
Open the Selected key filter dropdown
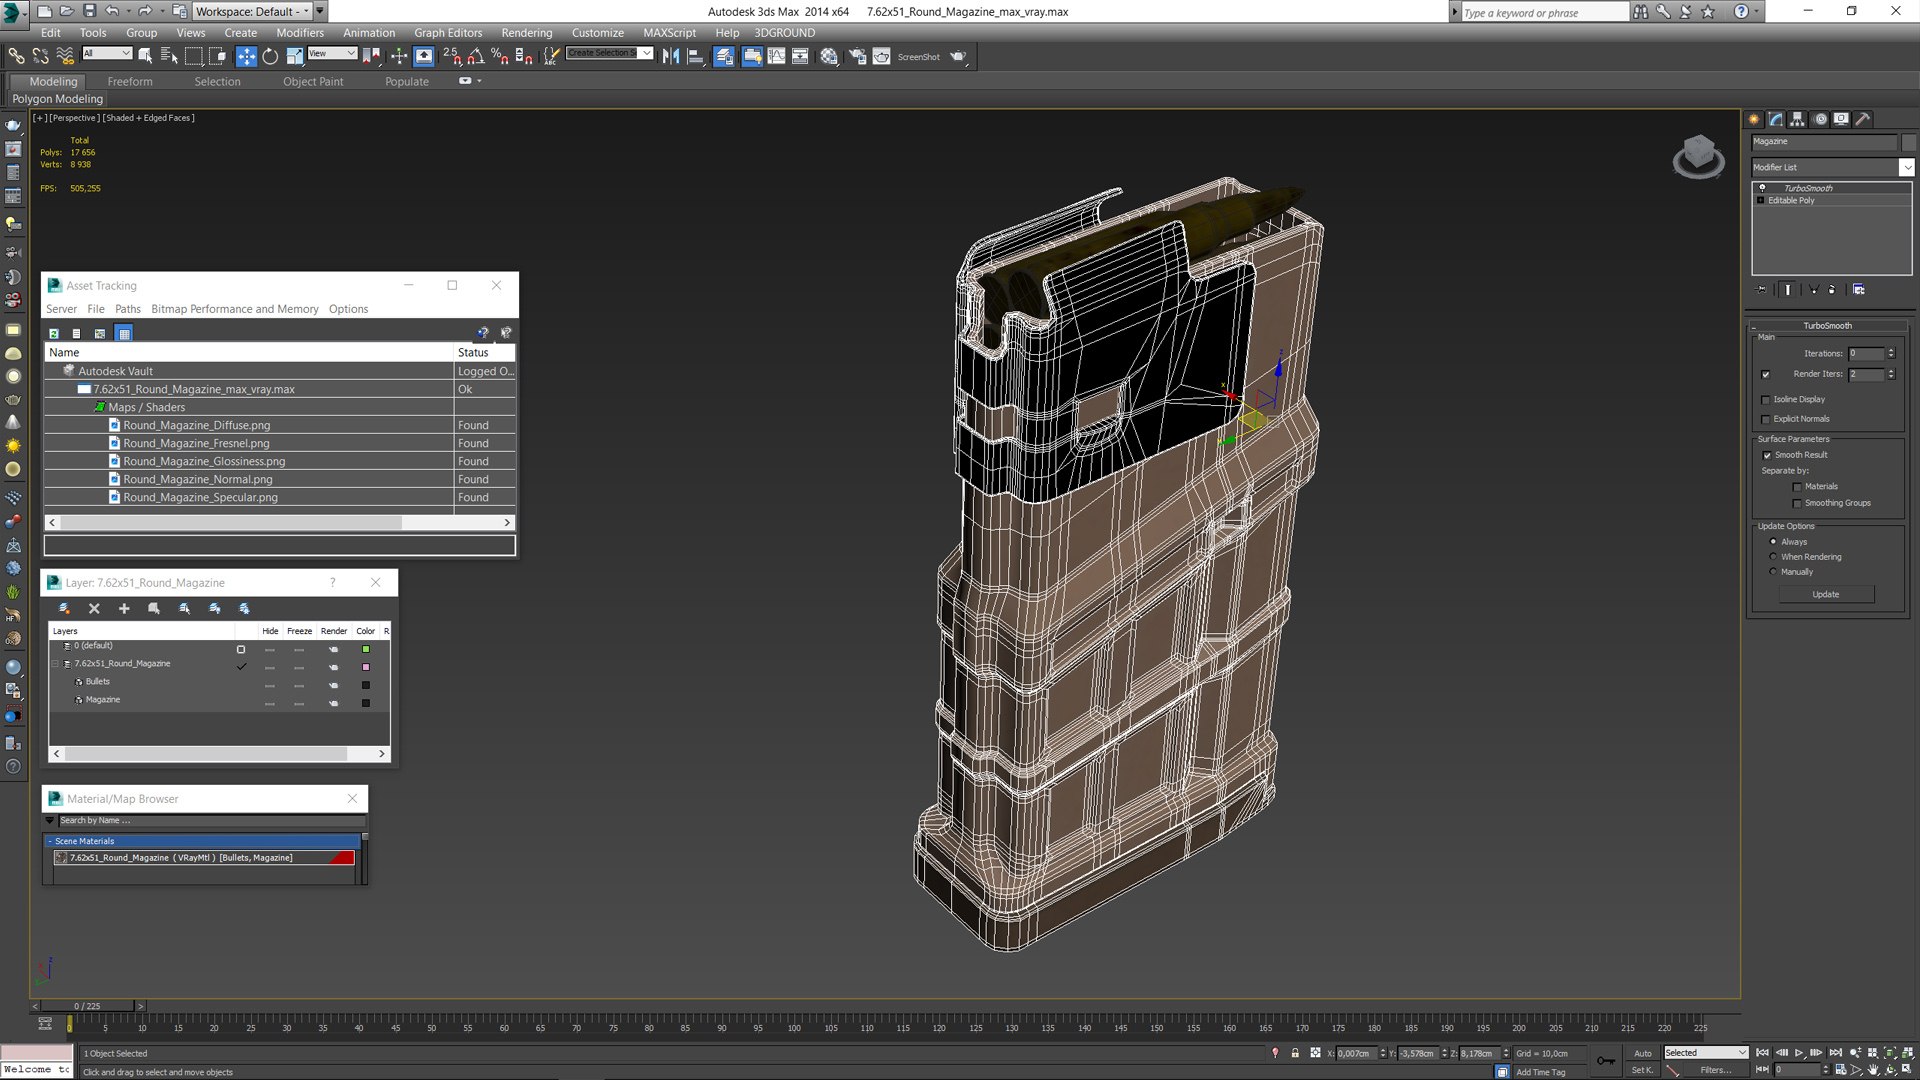coord(1706,1053)
